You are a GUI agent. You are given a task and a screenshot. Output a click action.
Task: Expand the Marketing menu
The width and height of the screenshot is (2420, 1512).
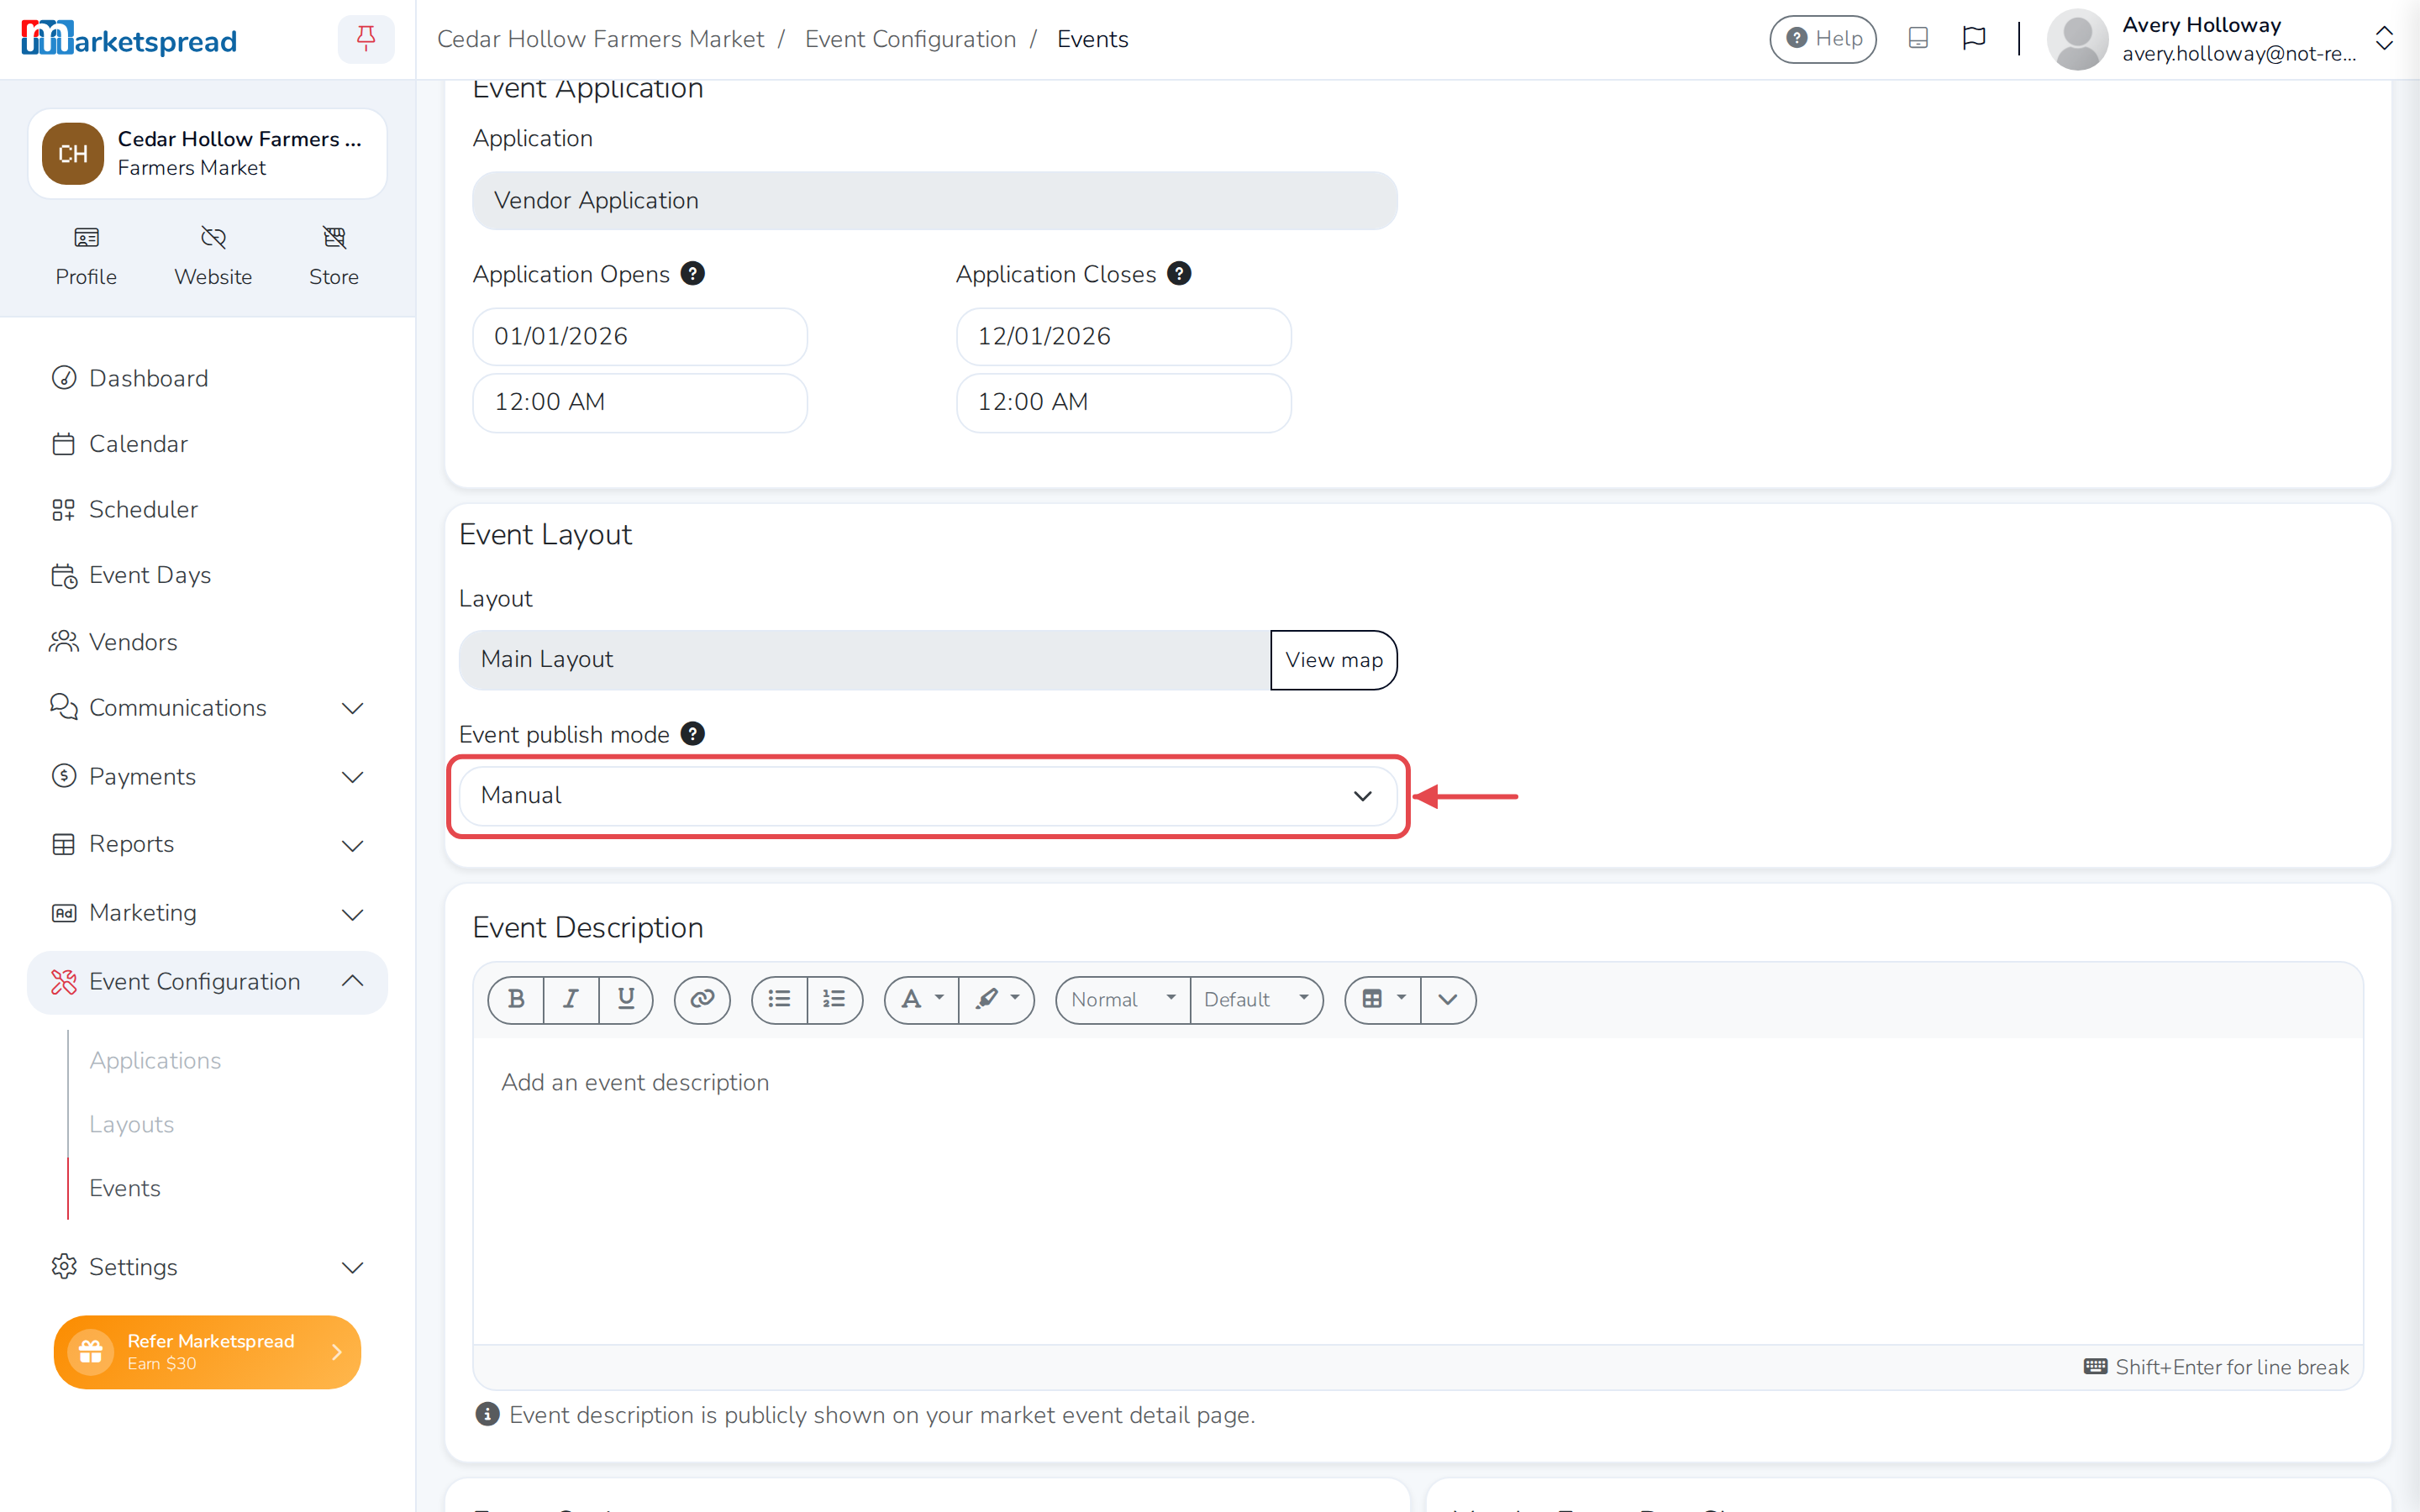point(207,914)
